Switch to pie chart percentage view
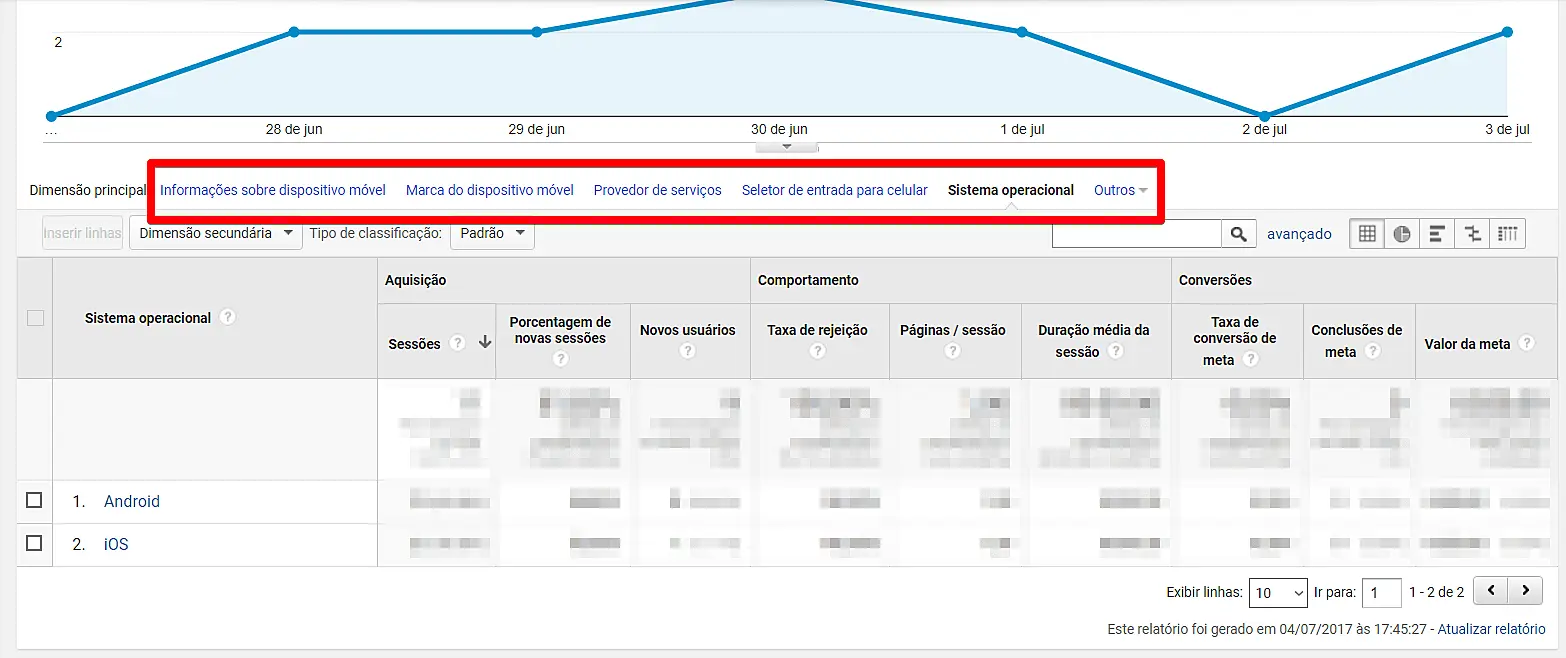The image size is (1566, 658). [x=1403, y=233]
